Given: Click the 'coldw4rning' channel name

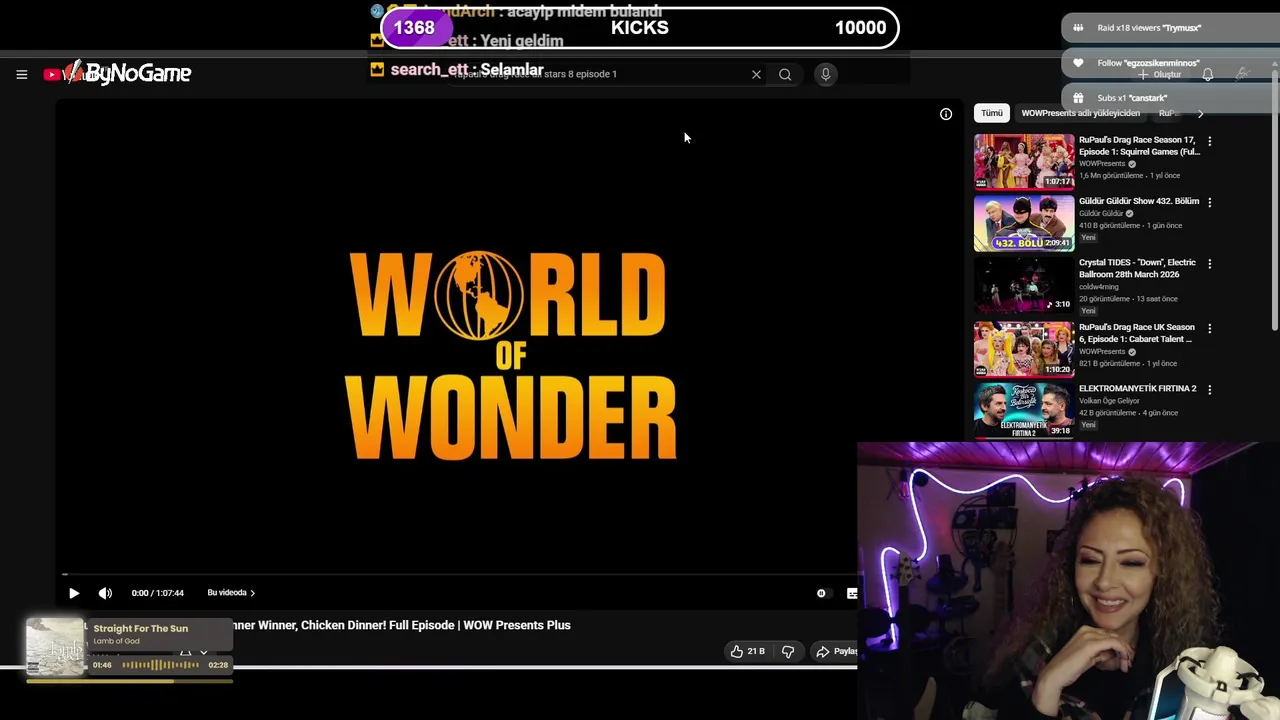Looking at the screenshot, I should click(1099, 287).
